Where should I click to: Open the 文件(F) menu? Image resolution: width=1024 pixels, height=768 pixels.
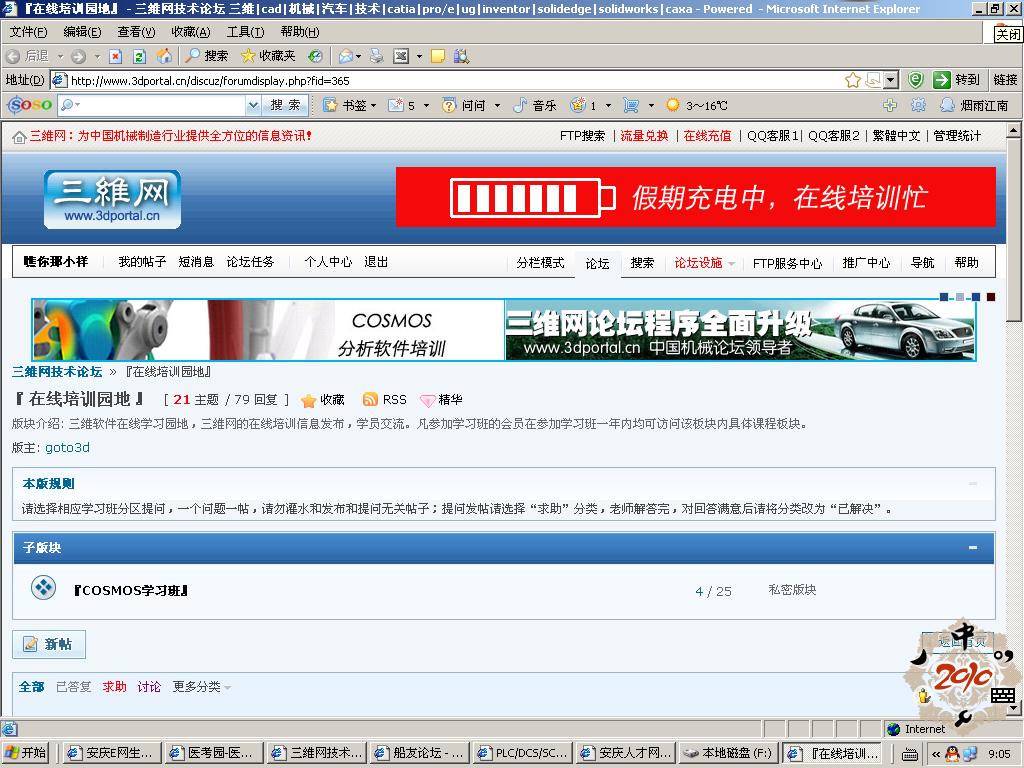[x=28, y=31]
